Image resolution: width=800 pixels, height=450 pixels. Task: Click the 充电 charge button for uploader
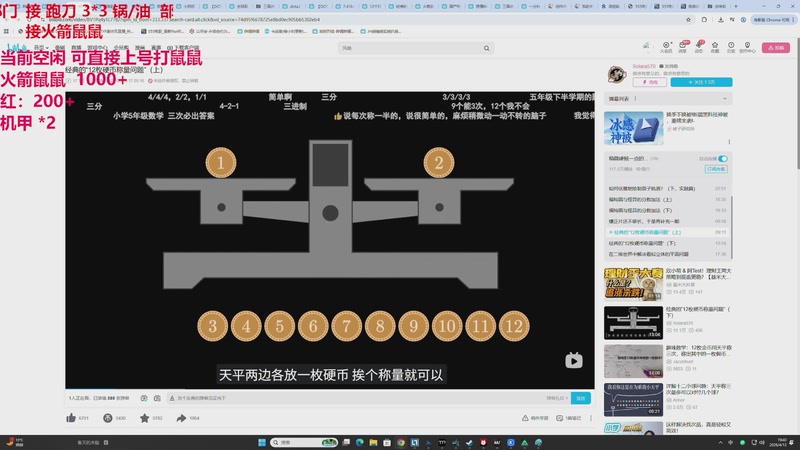(x=649, y=82)
